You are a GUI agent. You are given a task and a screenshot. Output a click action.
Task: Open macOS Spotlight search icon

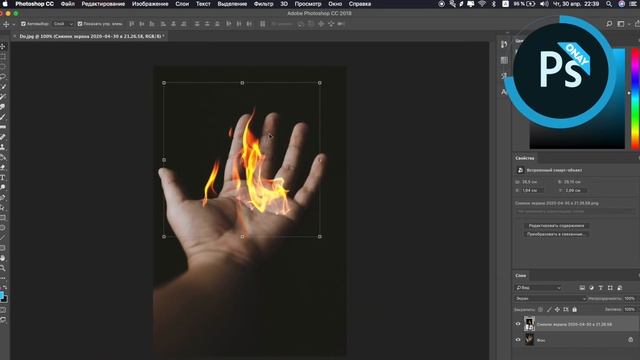coord(609,4)
